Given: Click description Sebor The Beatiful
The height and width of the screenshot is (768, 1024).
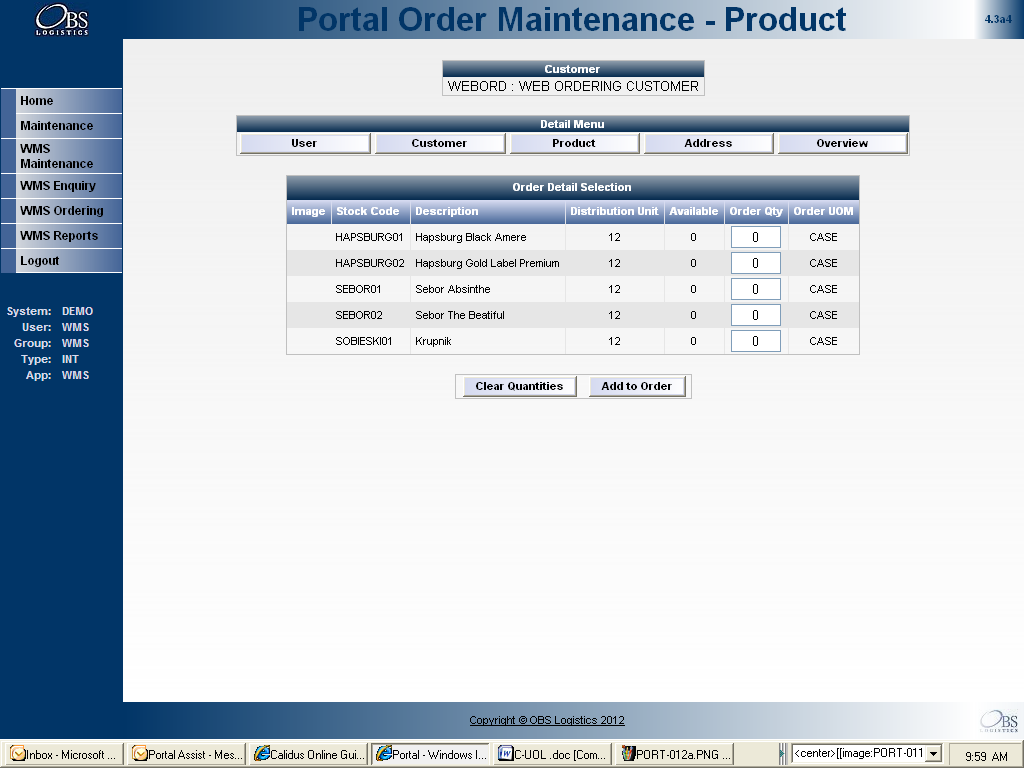Looking at the screenshot, I should [460, 315].
